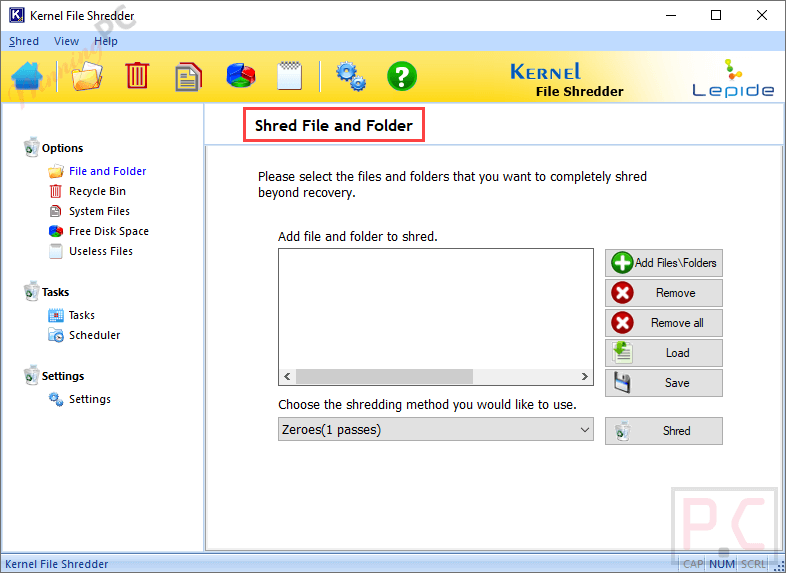Open Scheduler in sidebar
Viewport: 786px width, 573px height.
tap(94, 335)
